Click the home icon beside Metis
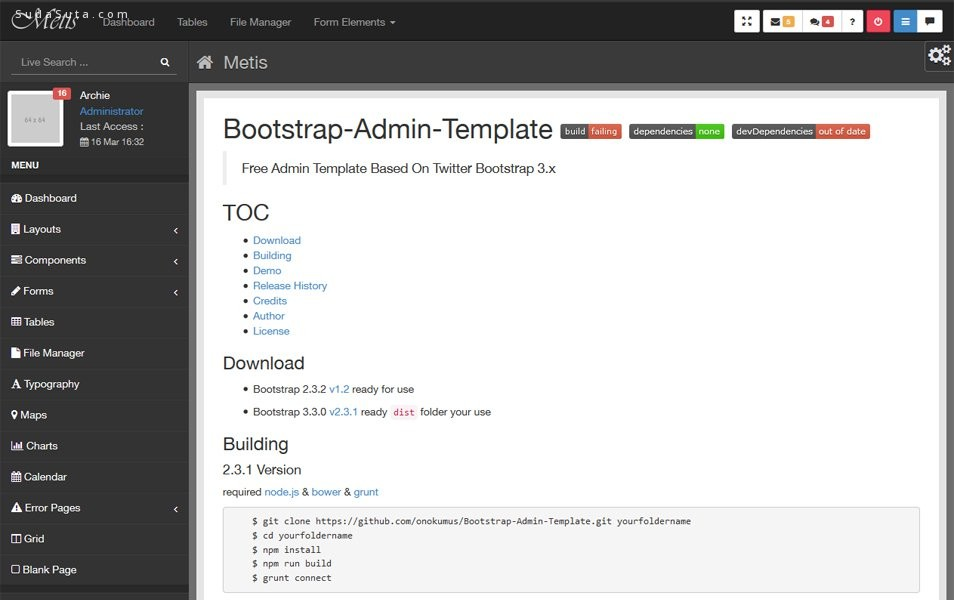The image size is (954, 600). click(205, 62)
